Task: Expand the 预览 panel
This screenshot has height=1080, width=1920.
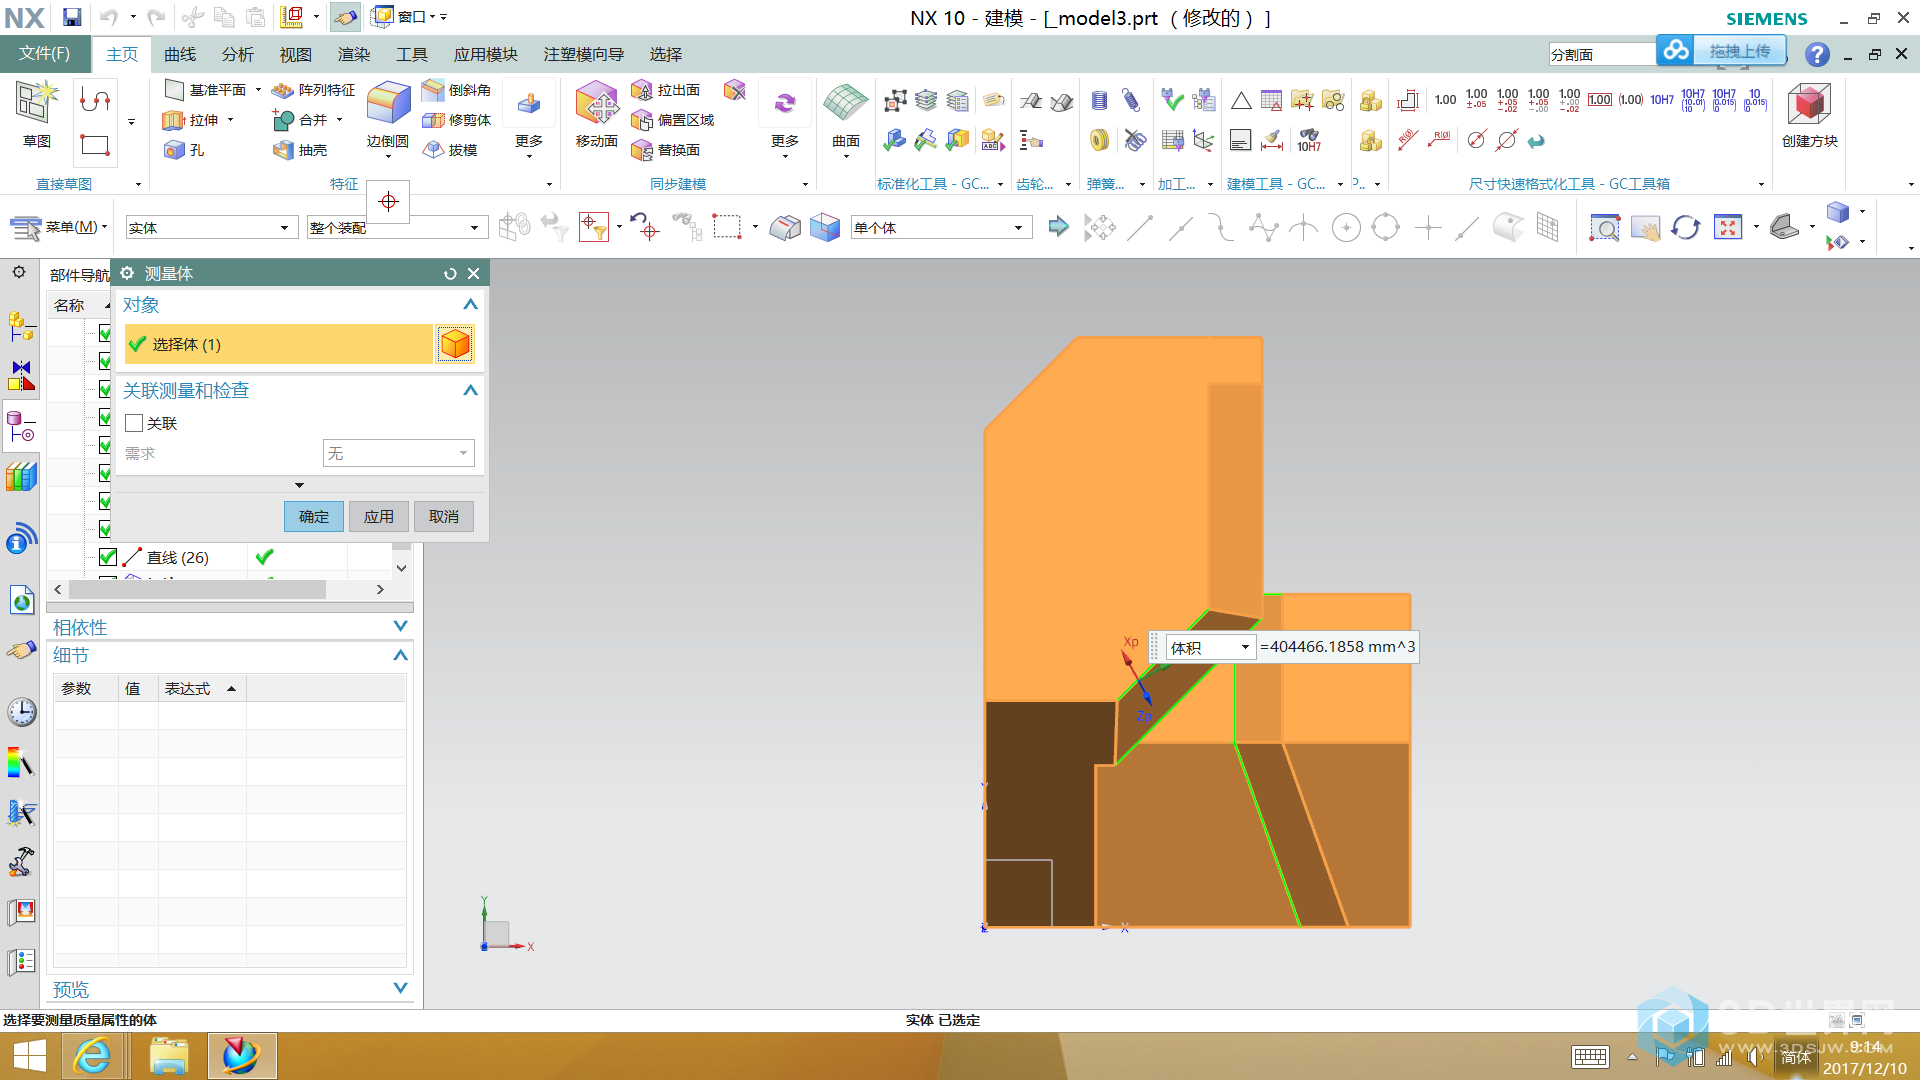Action: (x=400, y=989)
